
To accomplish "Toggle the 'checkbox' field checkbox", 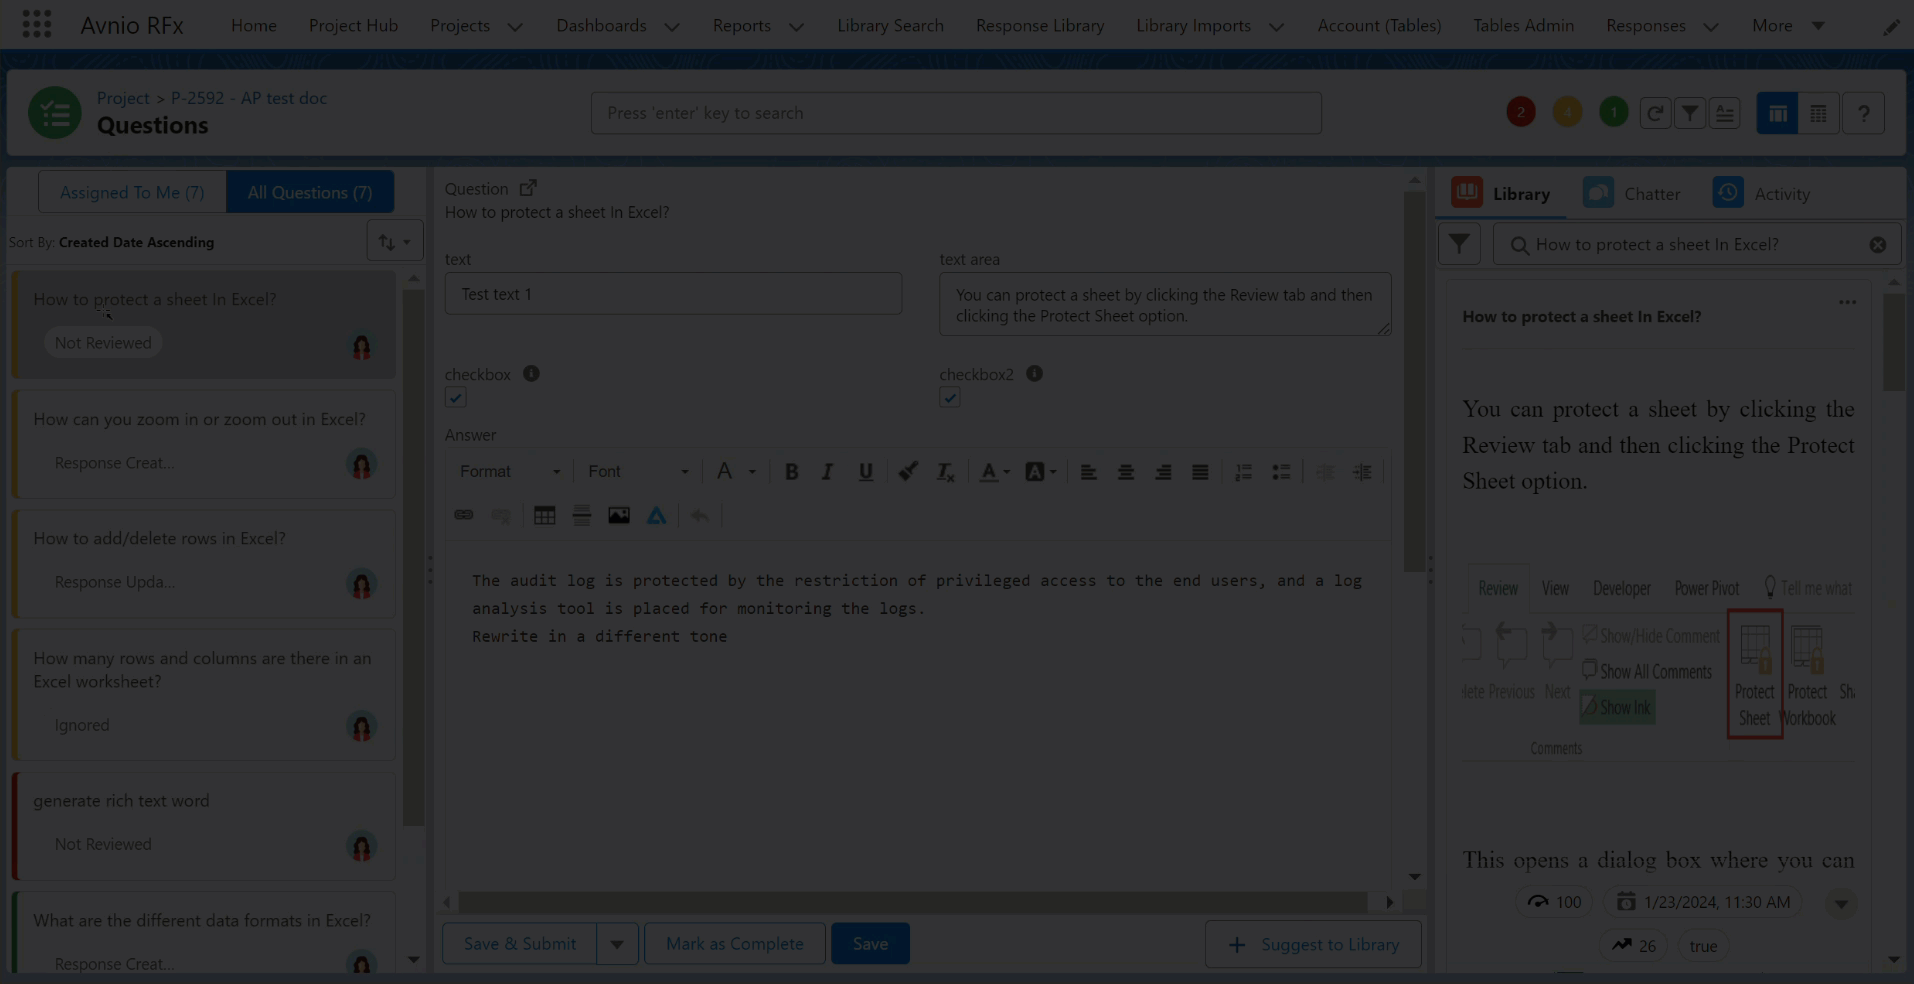I will (x=455, y=397).
